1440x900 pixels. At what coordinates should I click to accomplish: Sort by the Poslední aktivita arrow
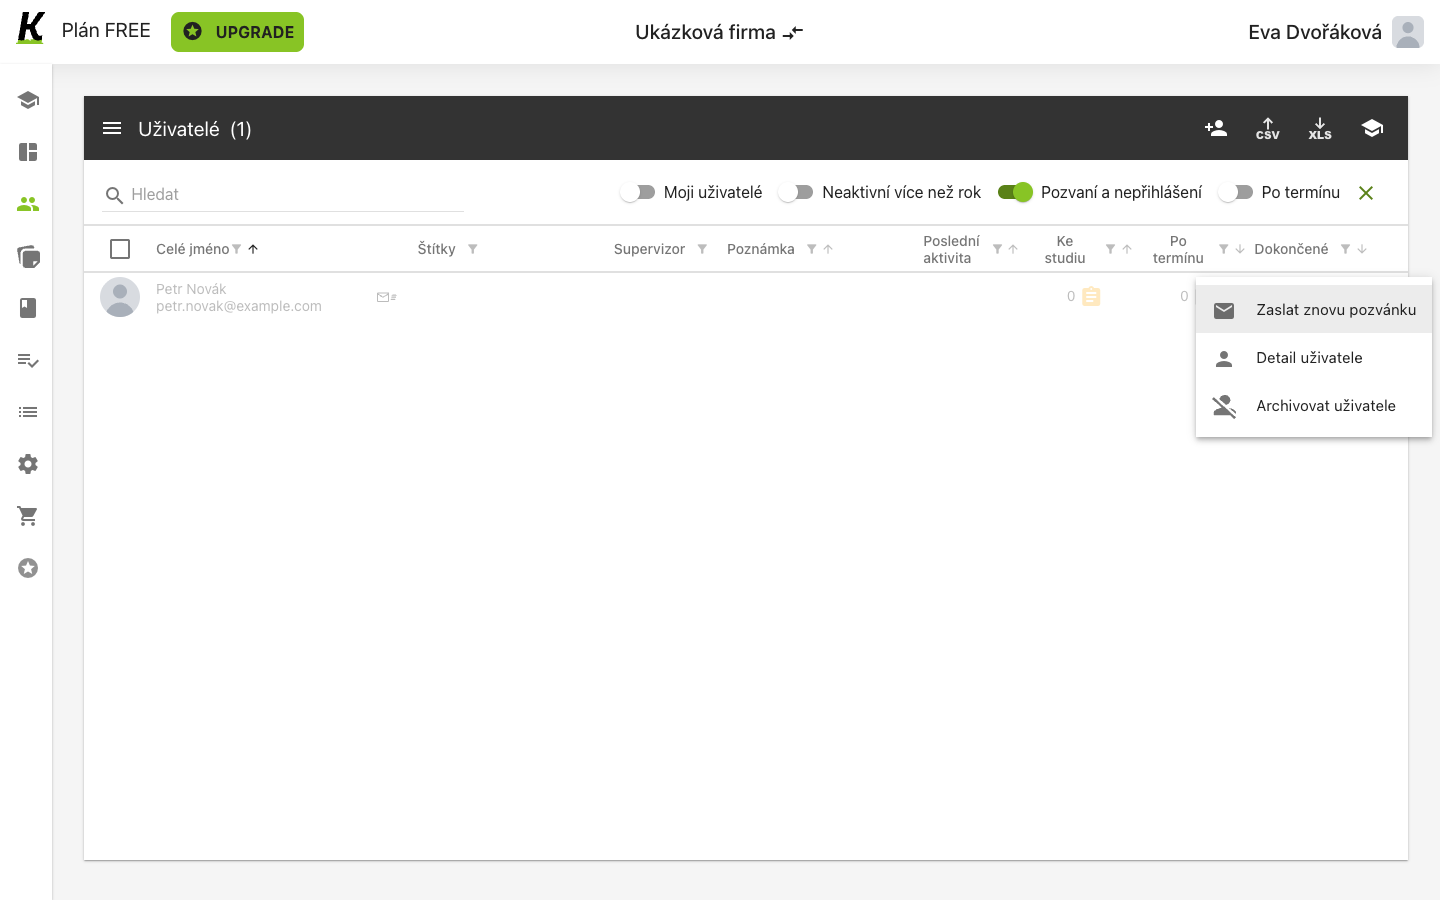tap(1013, 249)
